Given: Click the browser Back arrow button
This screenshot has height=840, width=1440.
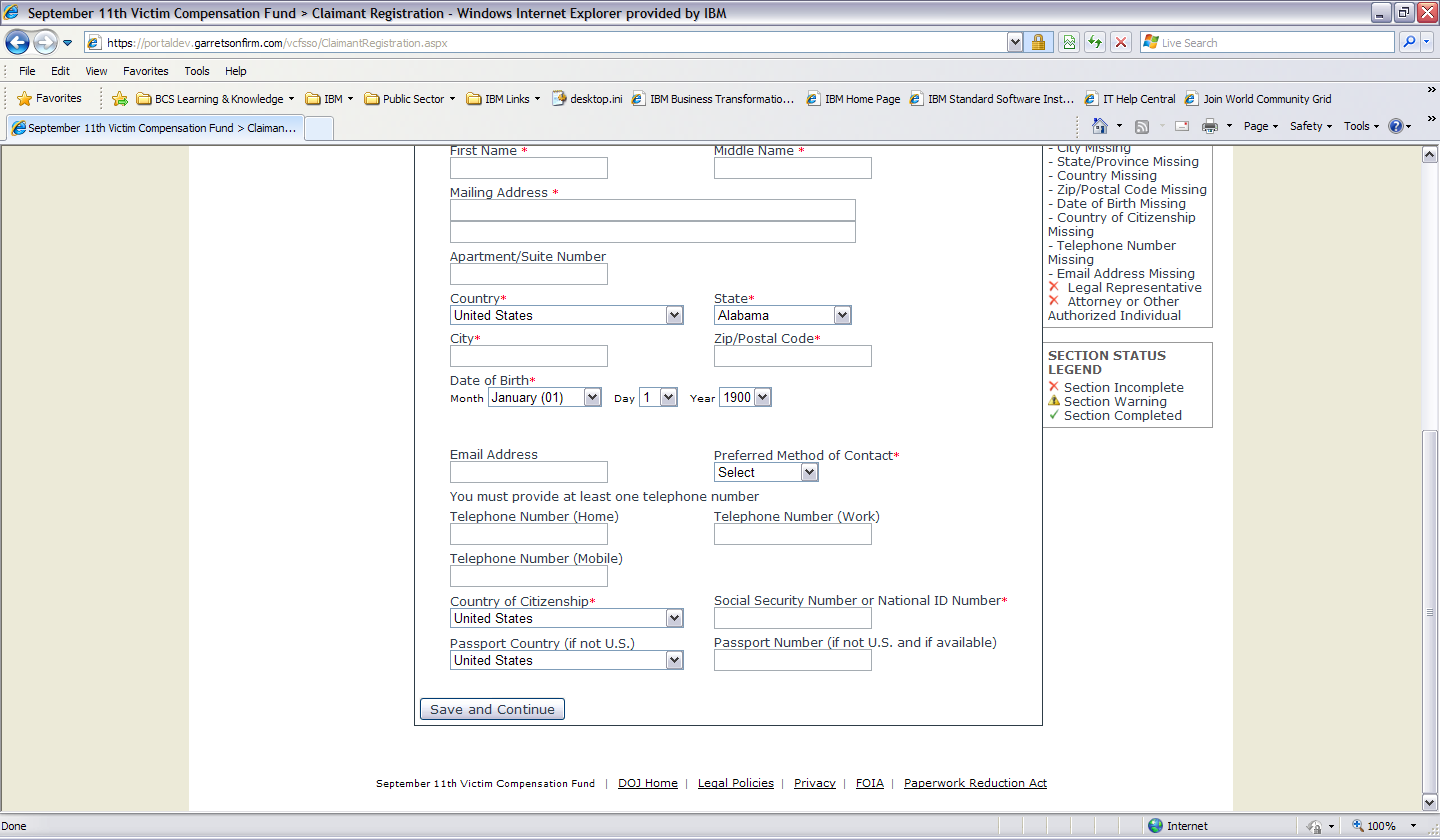Looking at the screenshot, I should pos(18,43).
